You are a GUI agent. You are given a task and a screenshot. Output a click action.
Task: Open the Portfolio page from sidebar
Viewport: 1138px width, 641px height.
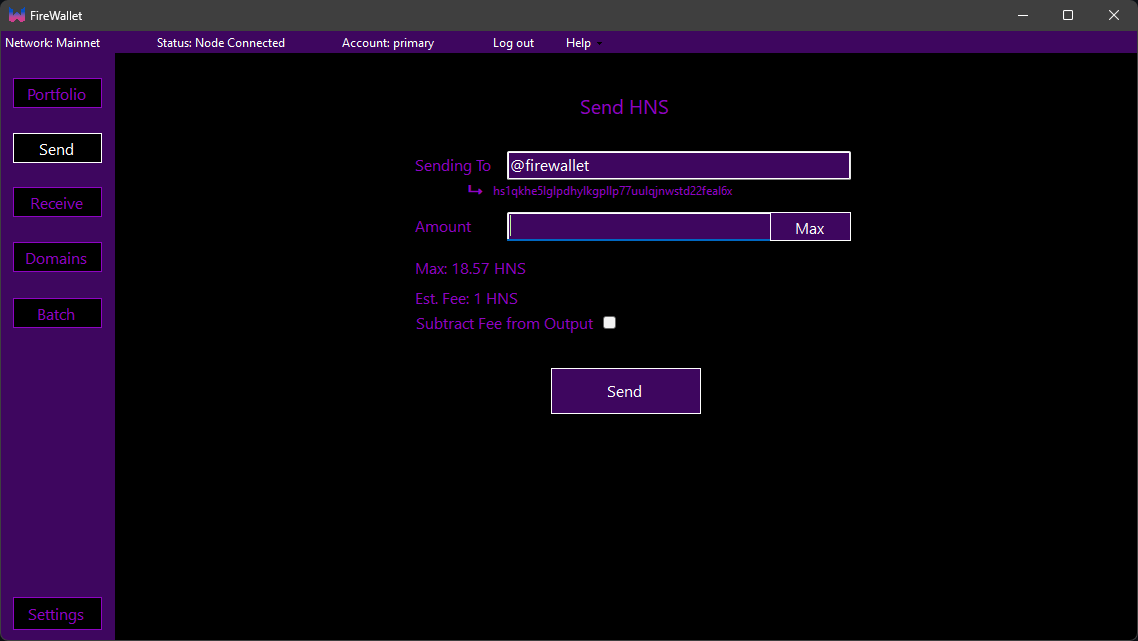[57, 94]
